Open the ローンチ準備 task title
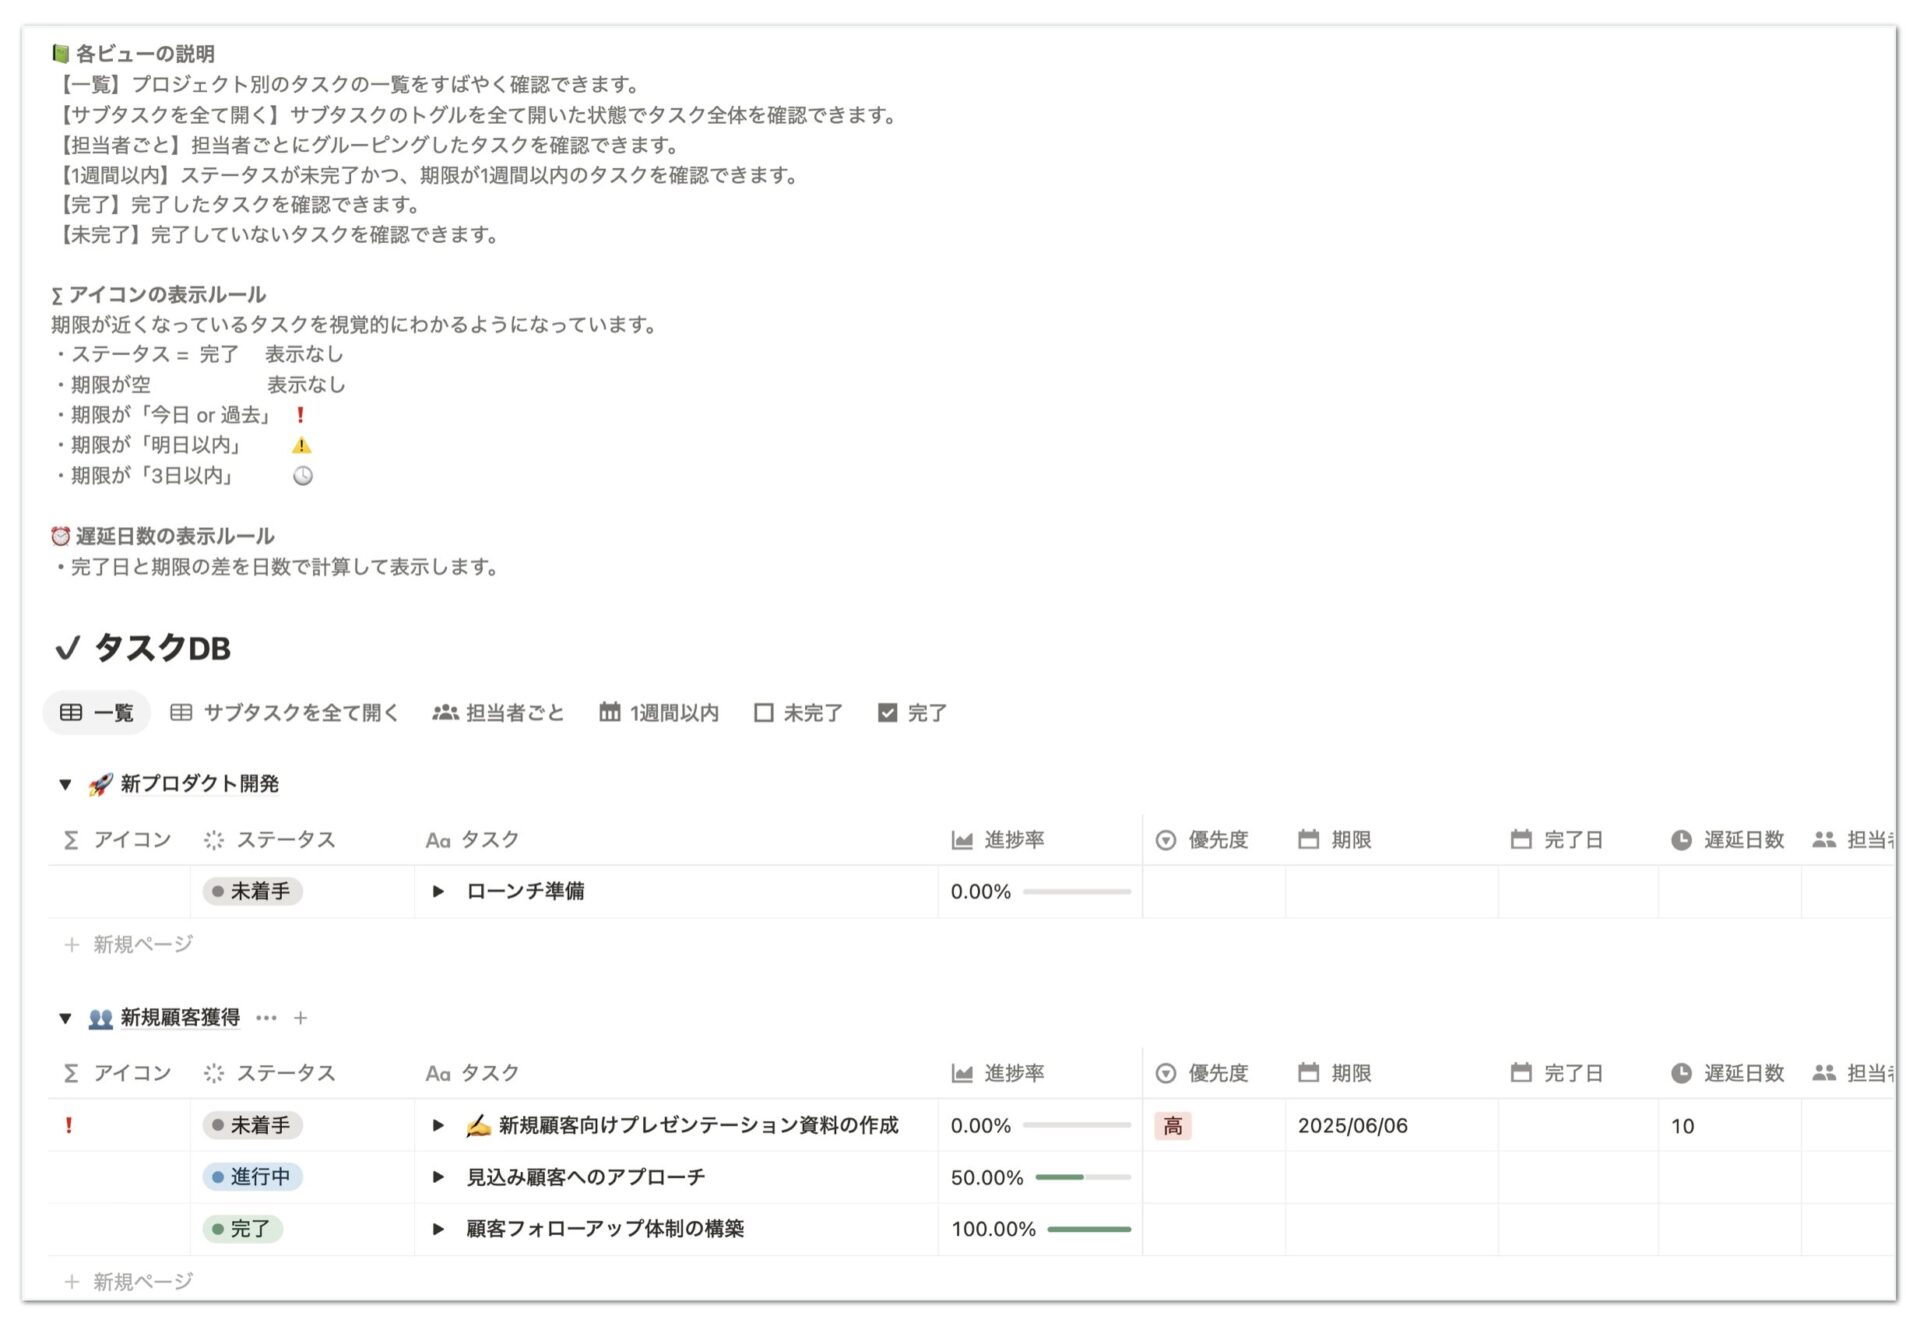1920x1330 pixels. (x=525, y=891)
